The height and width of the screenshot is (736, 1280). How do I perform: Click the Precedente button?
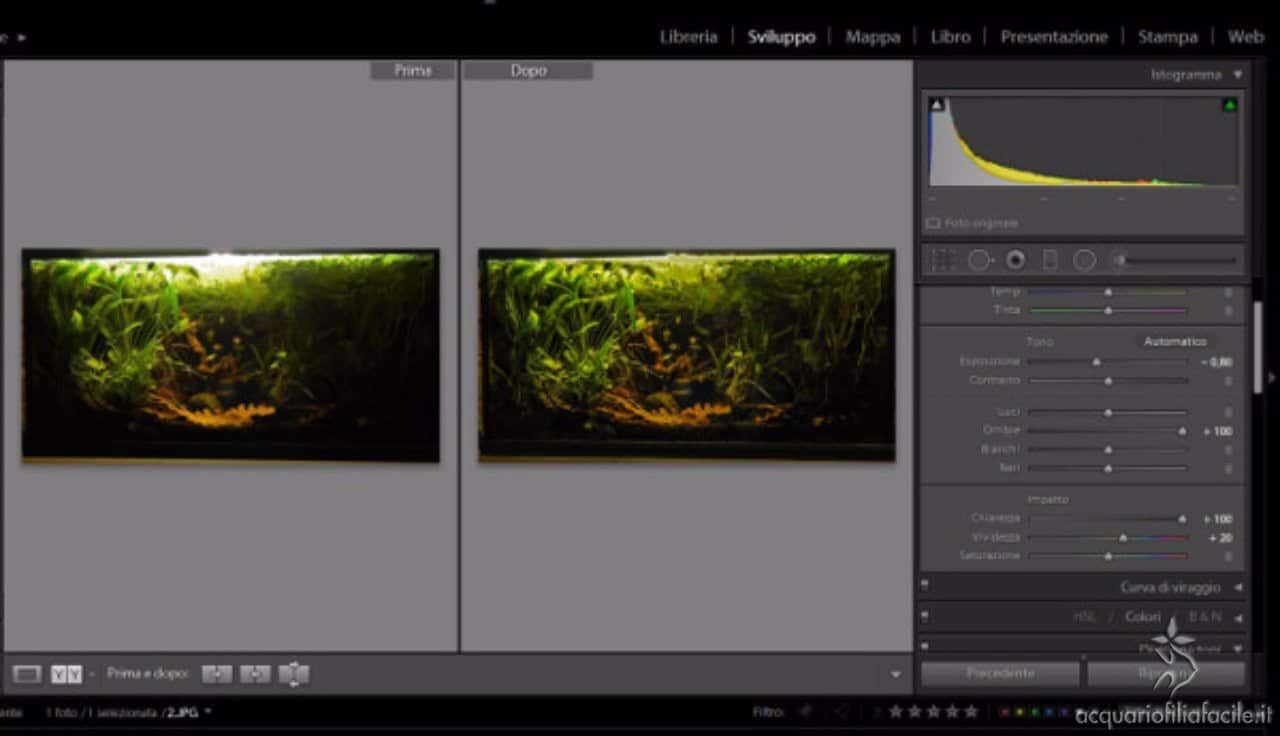coord(1000,673)
